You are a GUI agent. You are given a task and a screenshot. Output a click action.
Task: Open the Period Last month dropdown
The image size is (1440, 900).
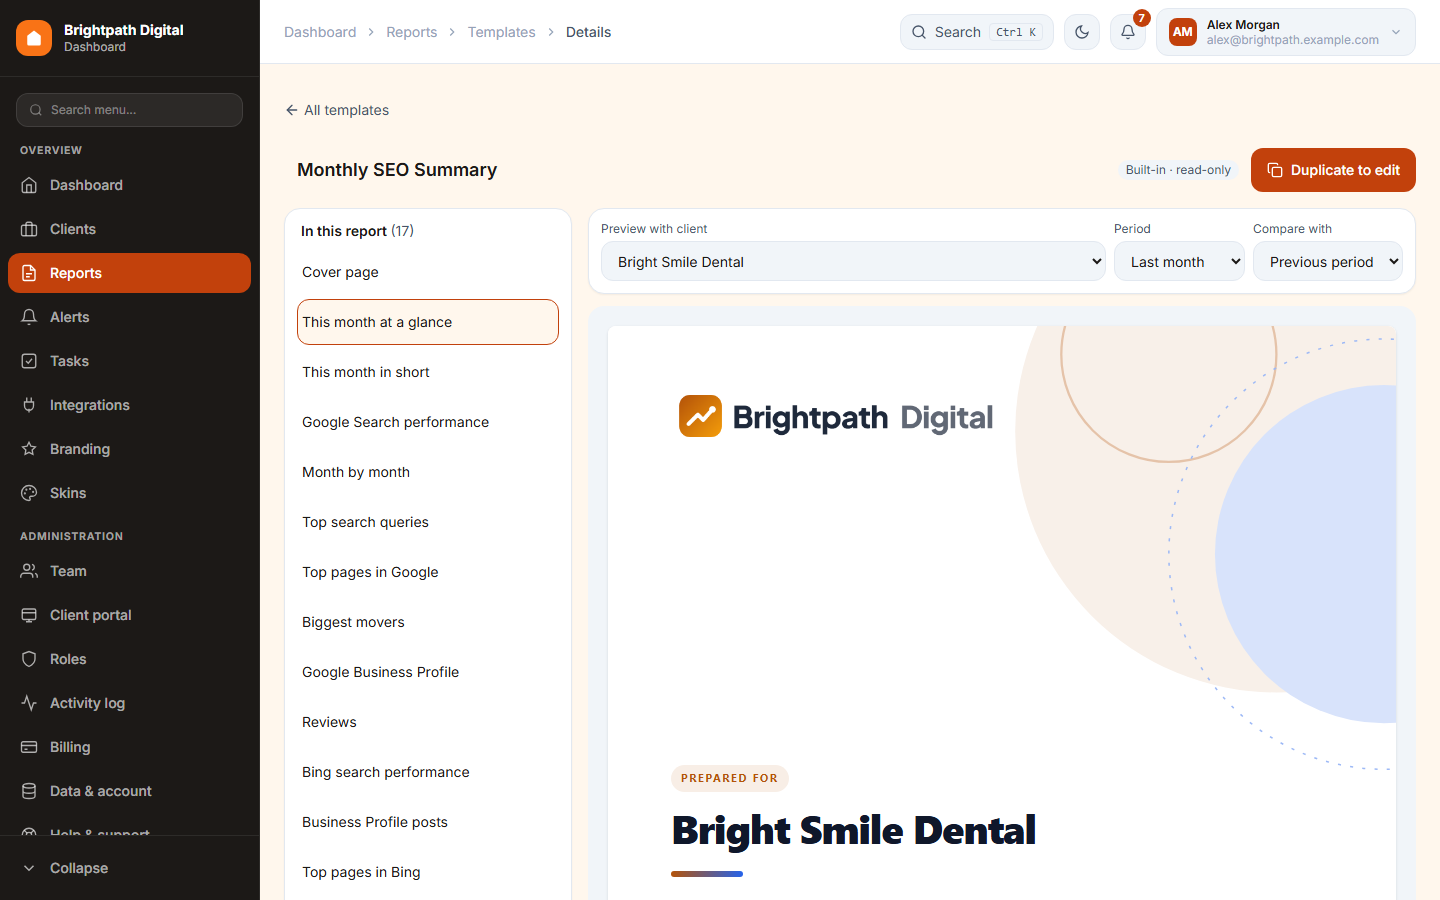click(x=1179, y=261)
